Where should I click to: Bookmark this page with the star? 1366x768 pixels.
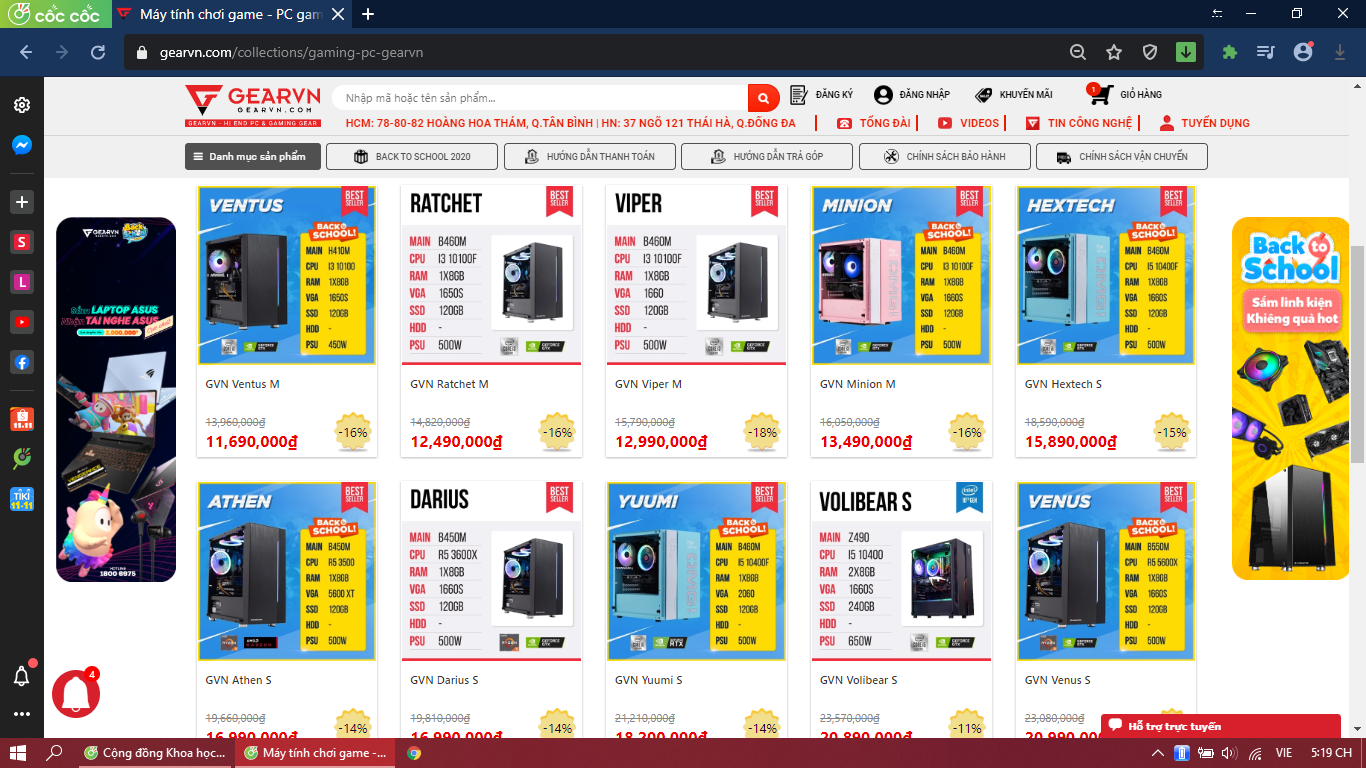(1114, 52)
